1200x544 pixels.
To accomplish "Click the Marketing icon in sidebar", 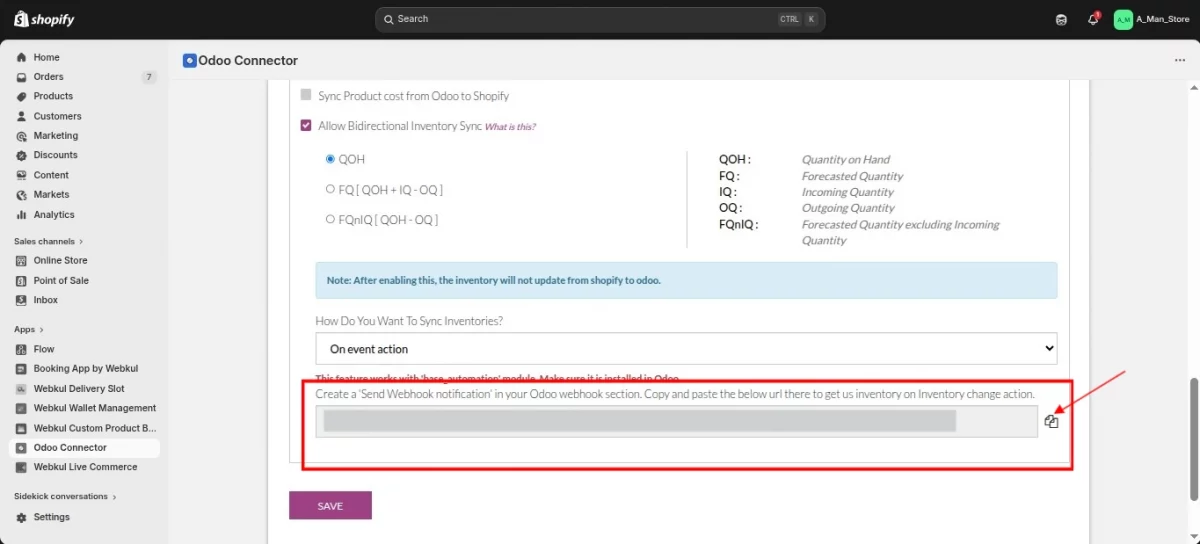I will pyautogui.click(x=22, y=136).
